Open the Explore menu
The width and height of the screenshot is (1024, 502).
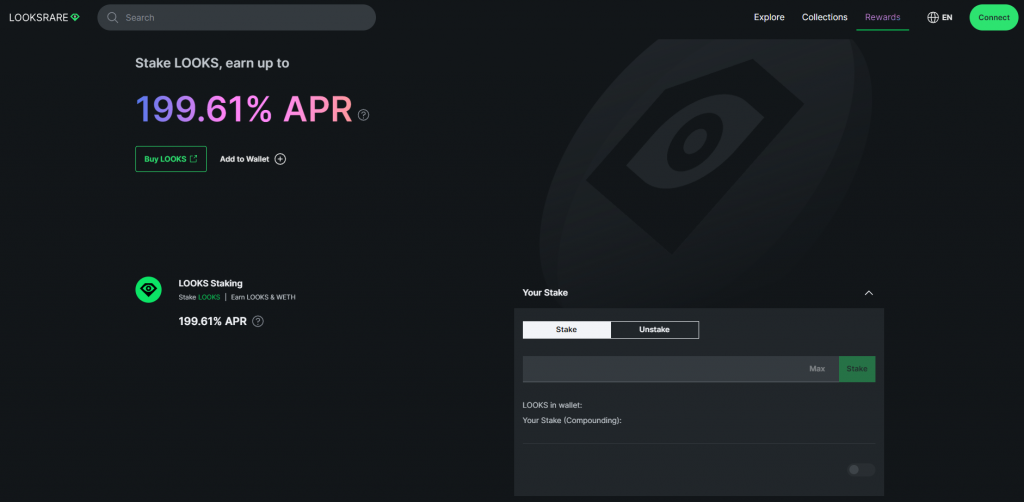(x=769, y=18)
